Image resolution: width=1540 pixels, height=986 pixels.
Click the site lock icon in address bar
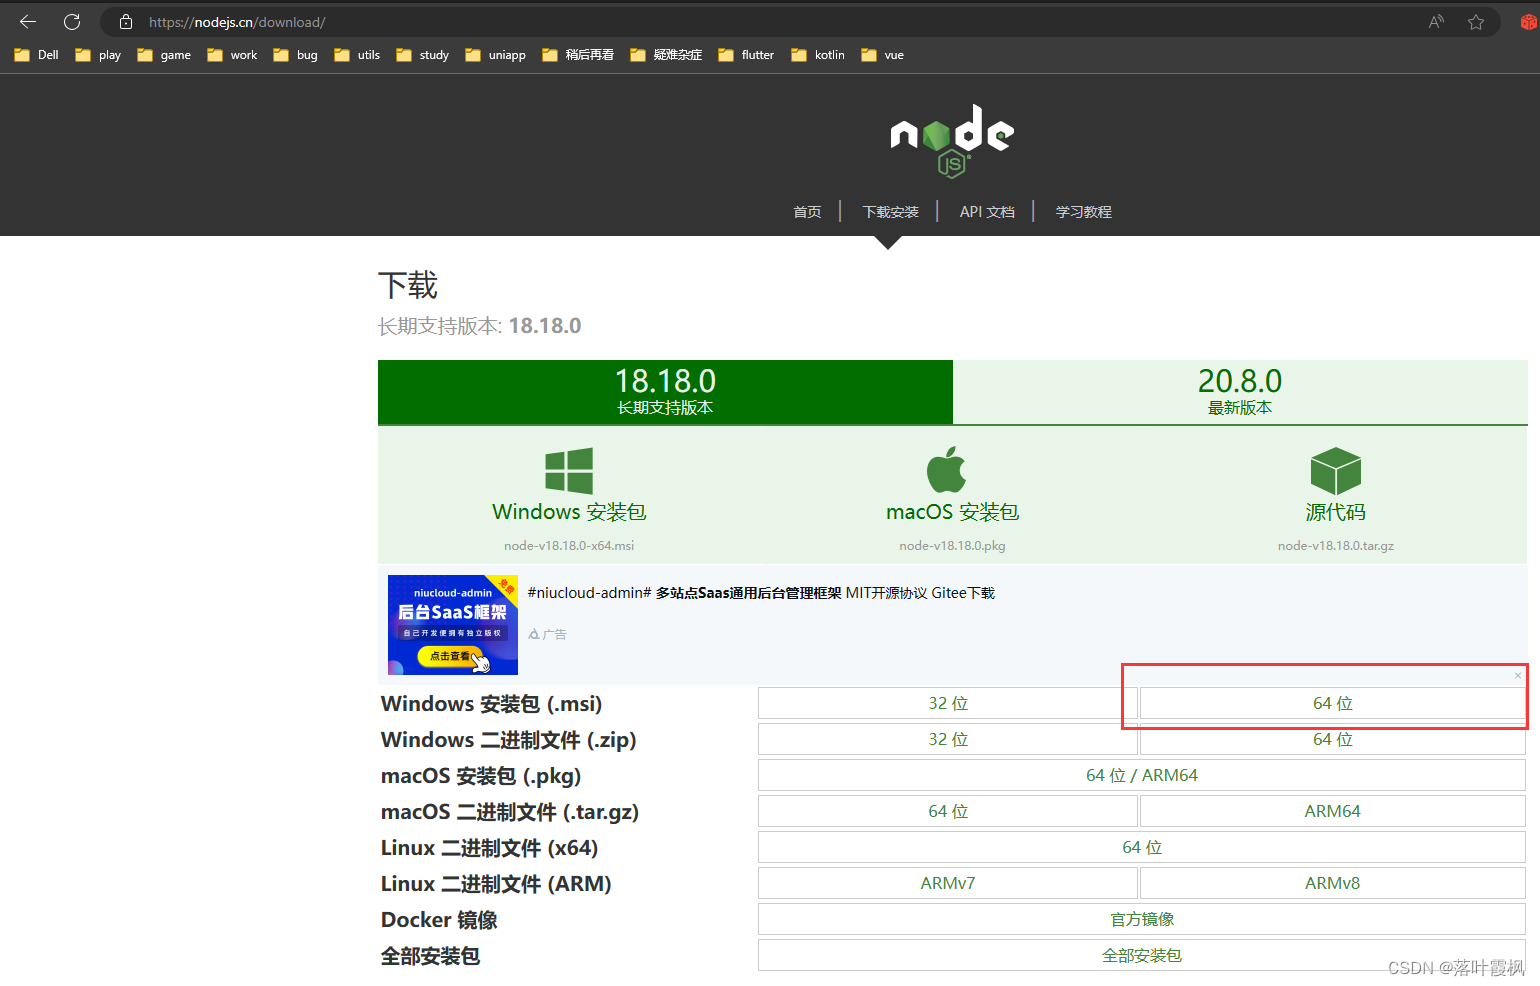tap(126, 22)
